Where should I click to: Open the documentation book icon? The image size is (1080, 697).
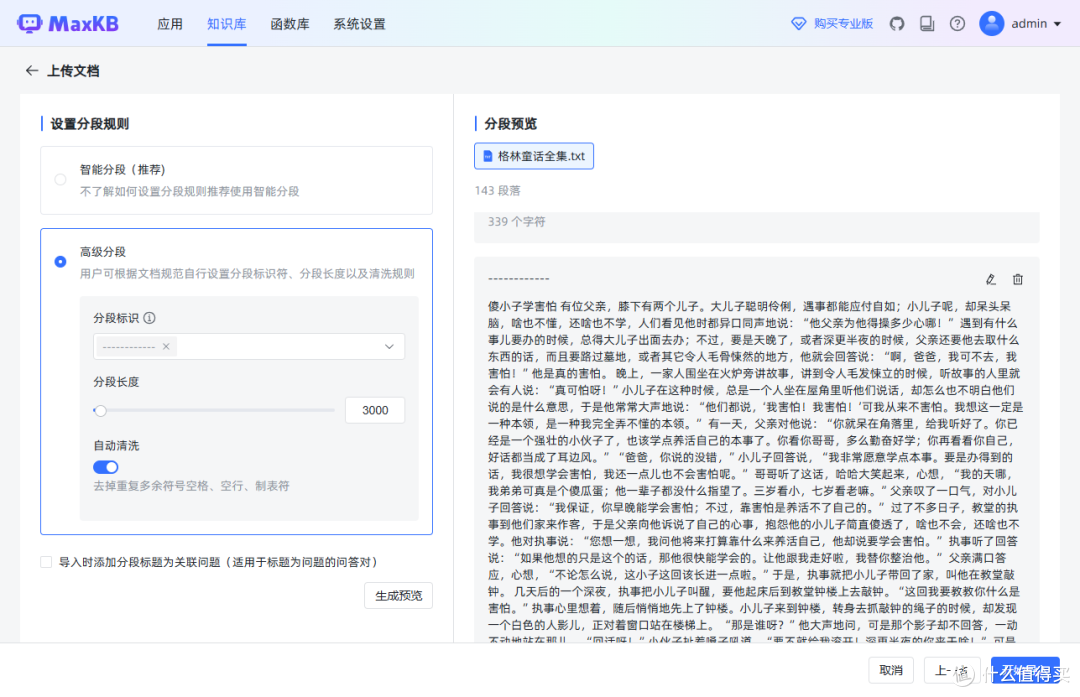(x=927, y=22)
